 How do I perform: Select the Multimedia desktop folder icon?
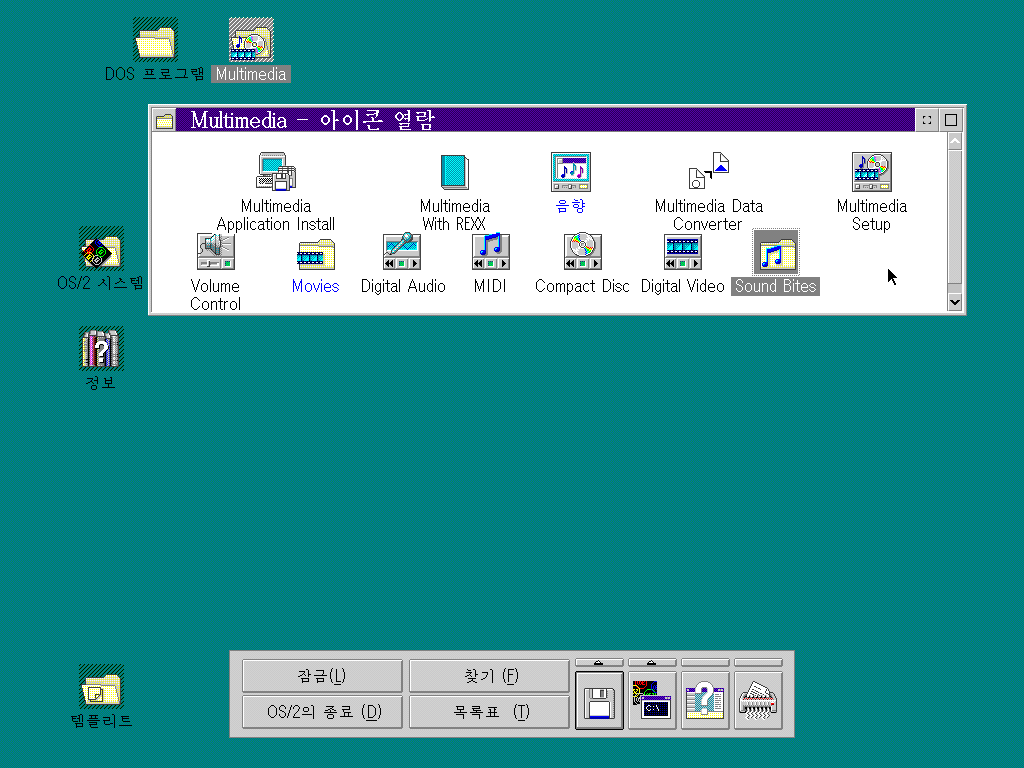point(251,40)
